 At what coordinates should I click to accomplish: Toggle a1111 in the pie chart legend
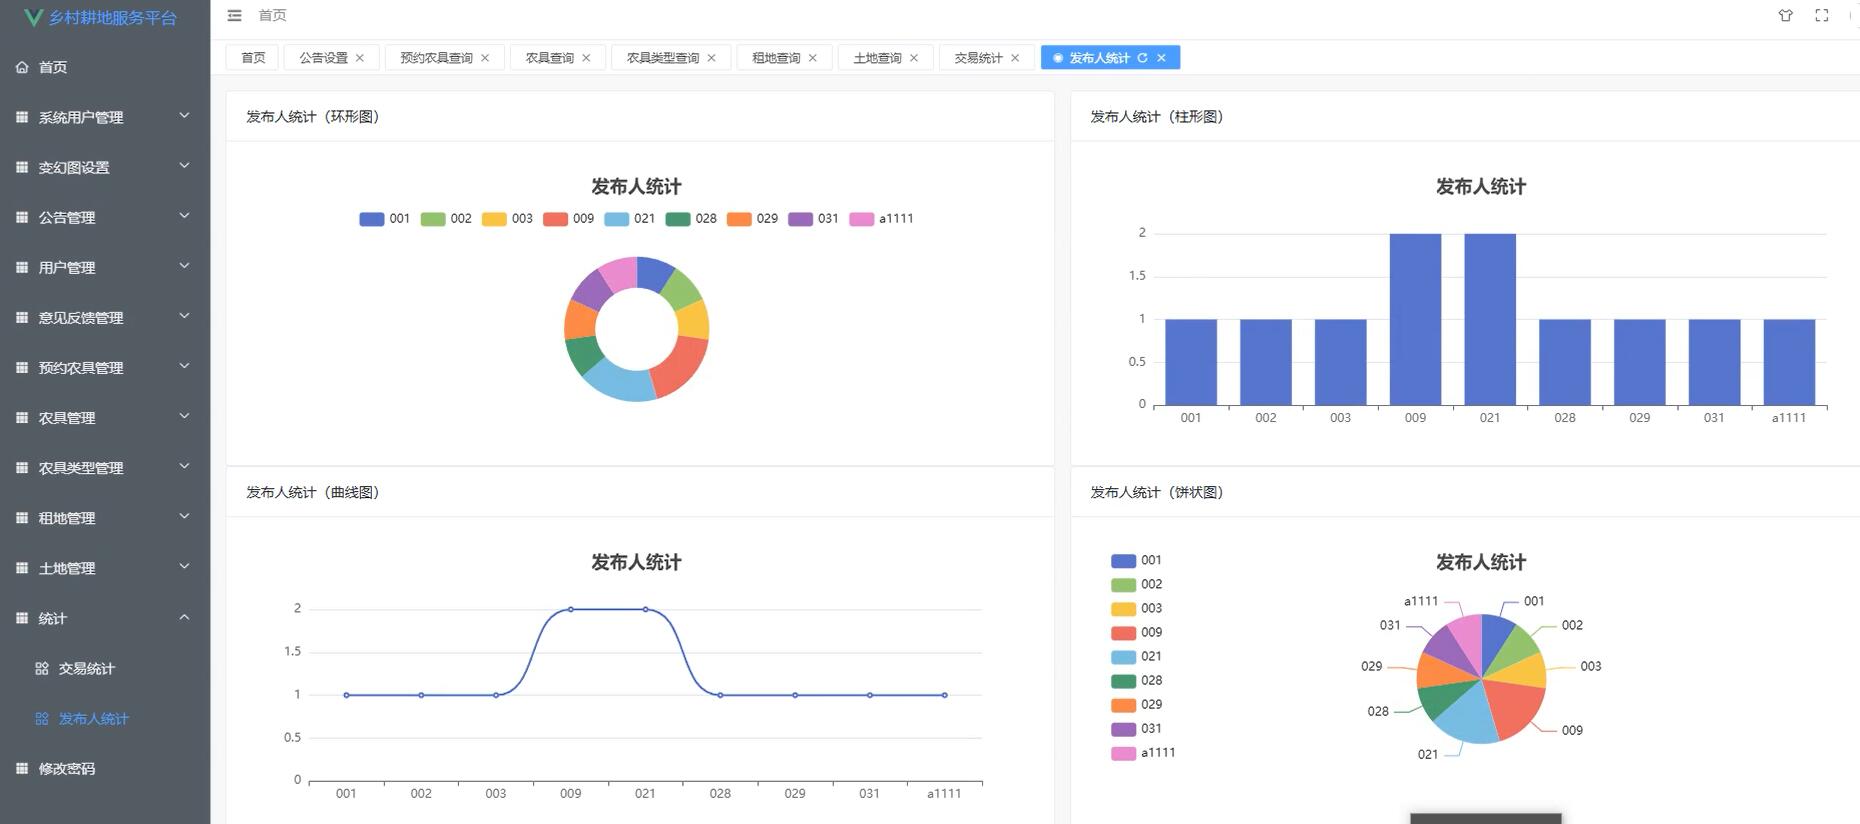tap(1143, 752)
